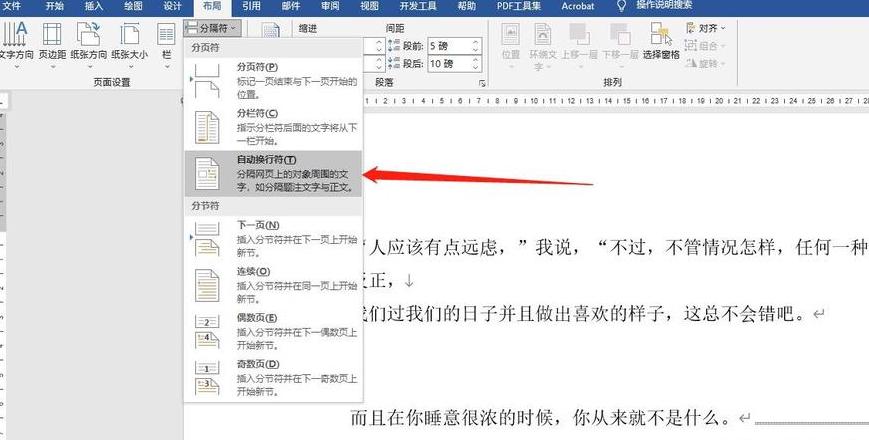This screenshot has height=440, width=869.
Task: Switch to the 引用 ribbon tab
Action: point(251,6)
